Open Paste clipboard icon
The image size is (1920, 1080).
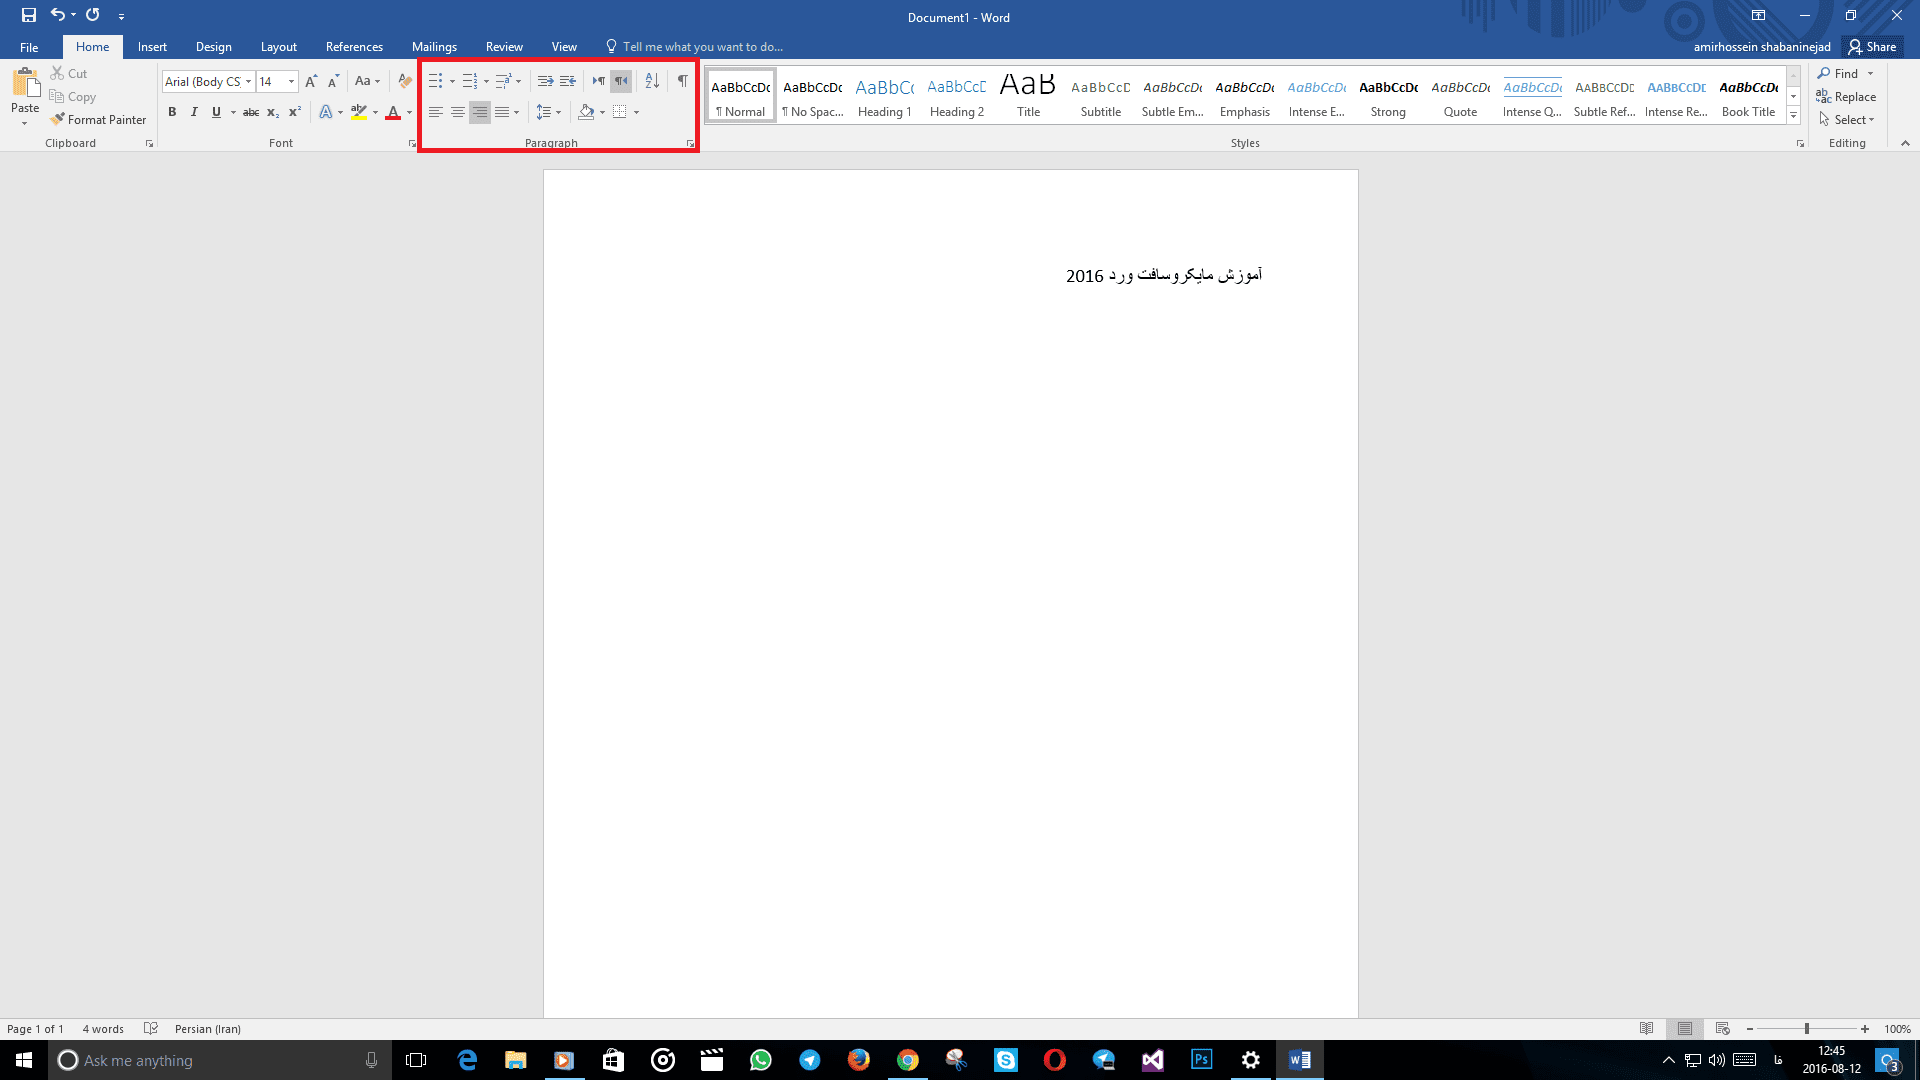coord(25,85)
